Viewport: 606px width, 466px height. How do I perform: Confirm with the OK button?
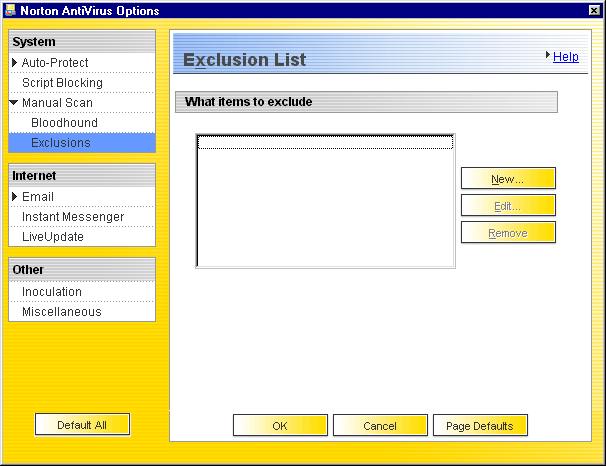tap(280, 426)
